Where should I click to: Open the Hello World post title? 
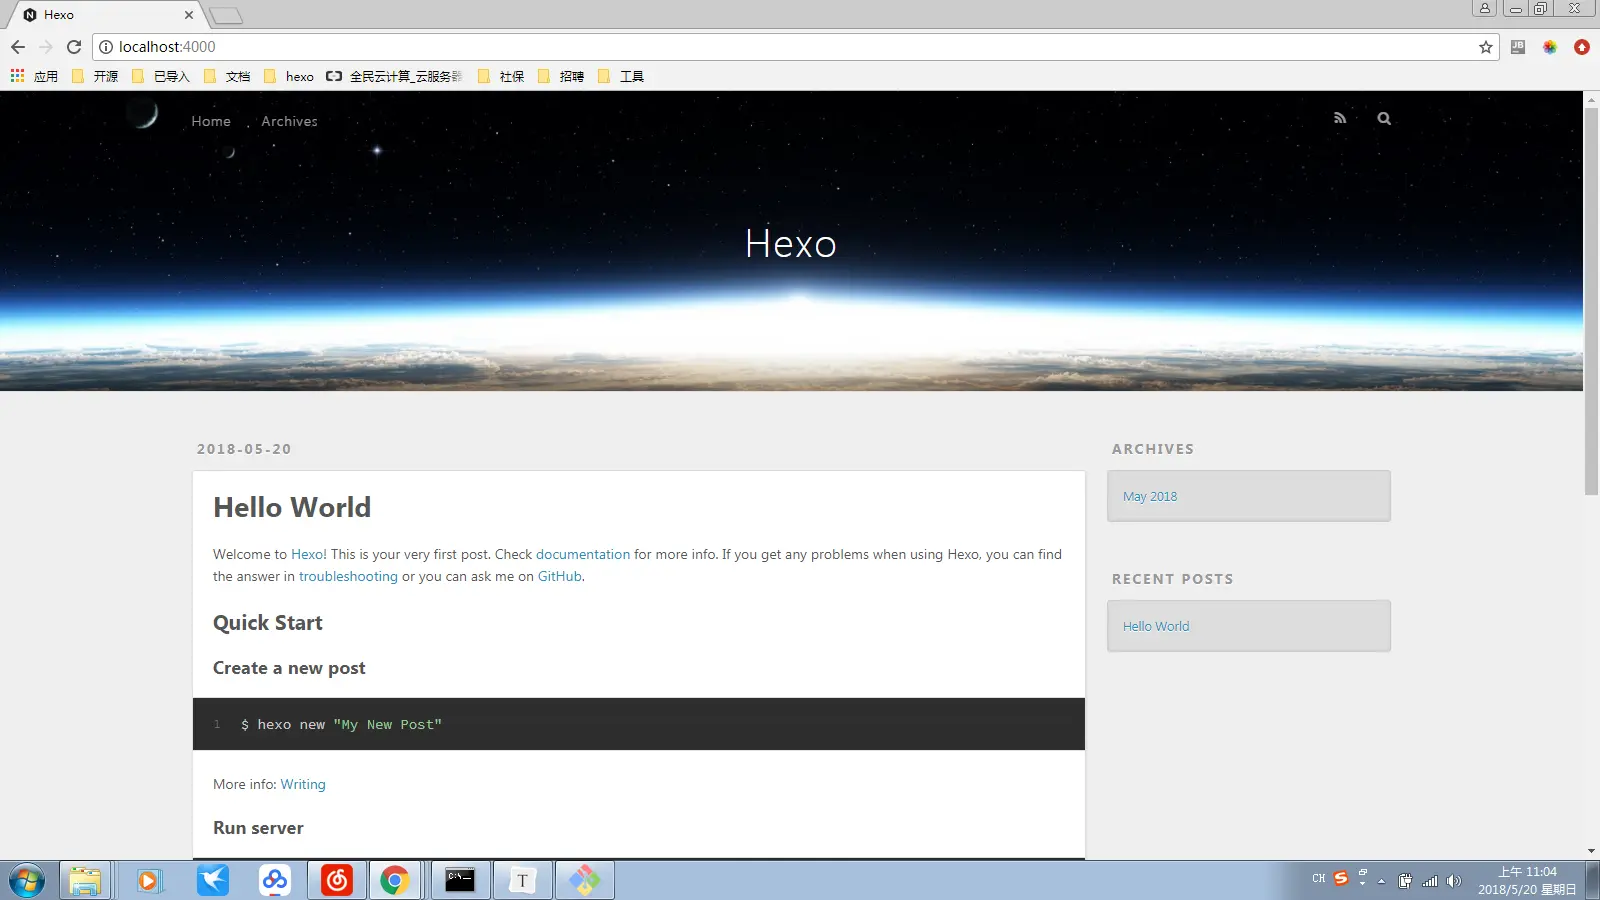tap(292, 507)
